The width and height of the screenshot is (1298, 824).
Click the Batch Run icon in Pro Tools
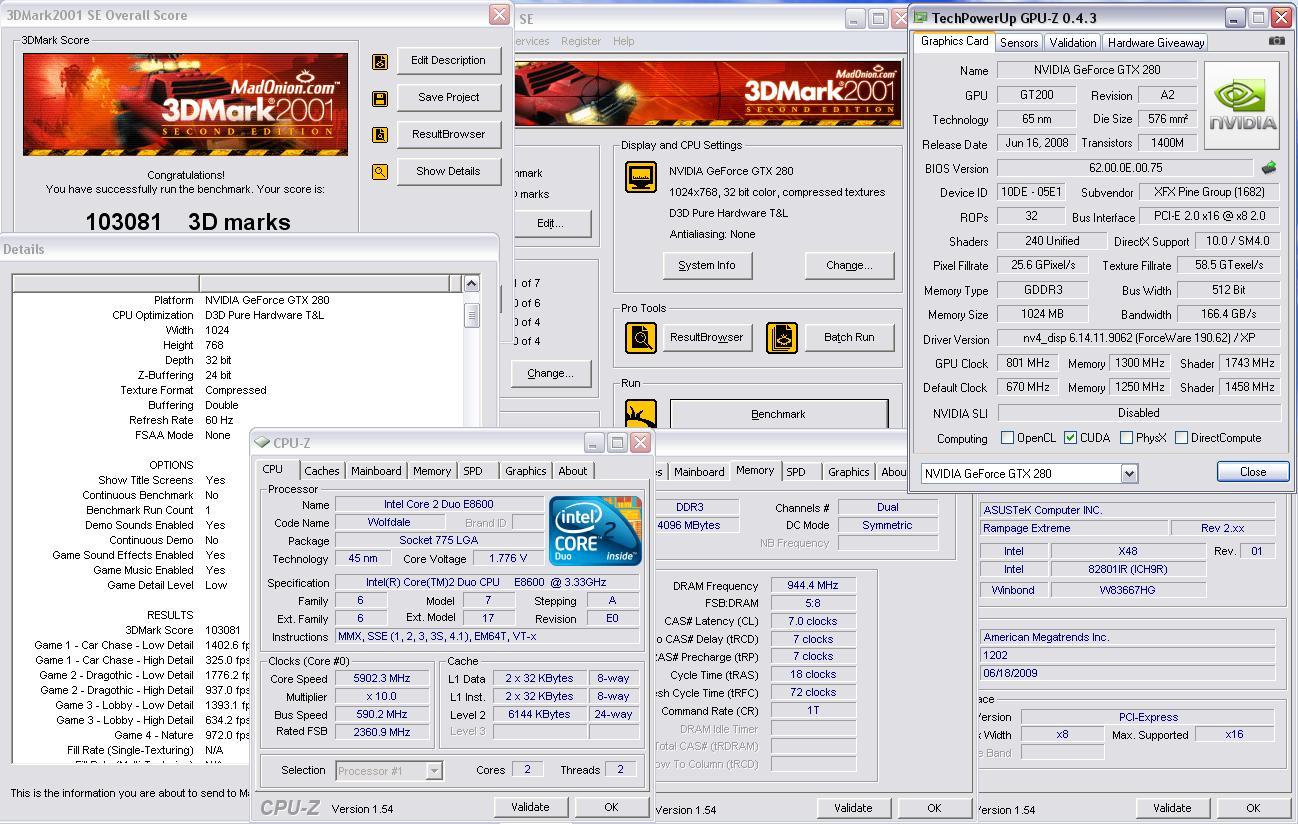[782, 338]
